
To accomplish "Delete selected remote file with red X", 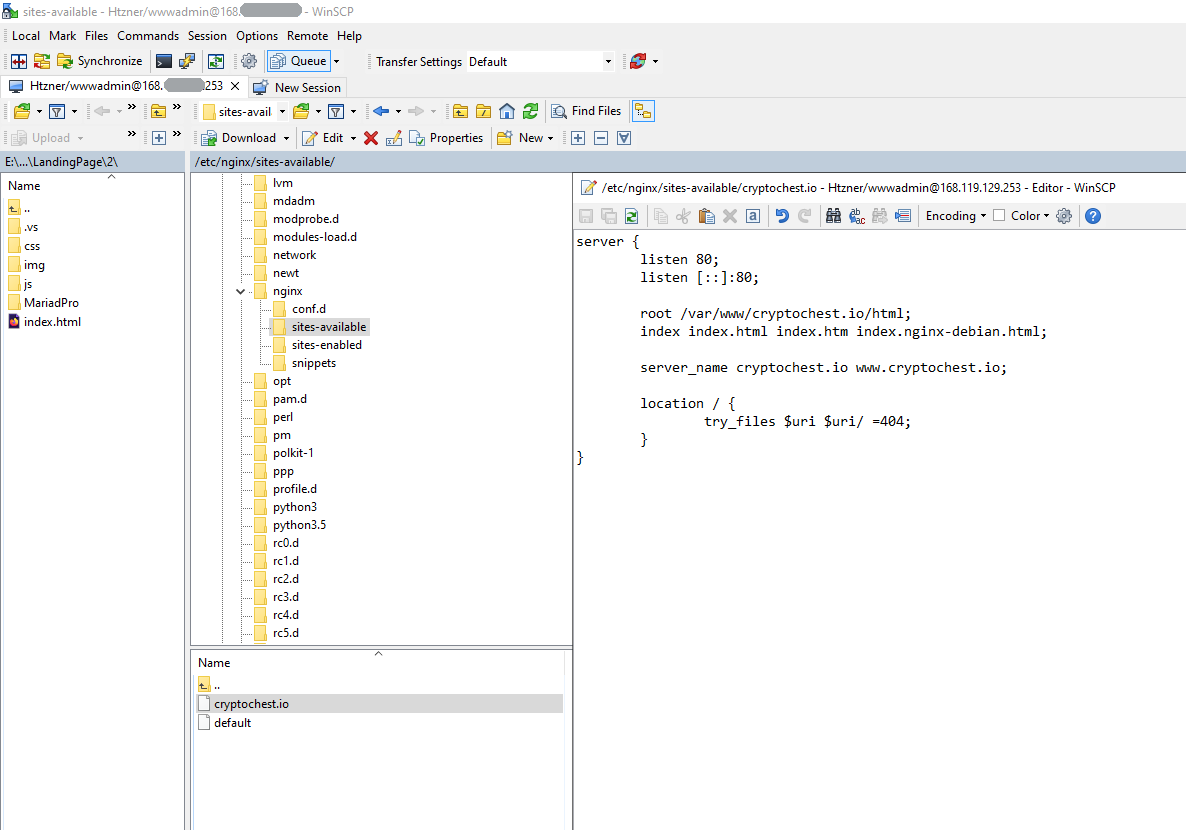I will 371,138.
